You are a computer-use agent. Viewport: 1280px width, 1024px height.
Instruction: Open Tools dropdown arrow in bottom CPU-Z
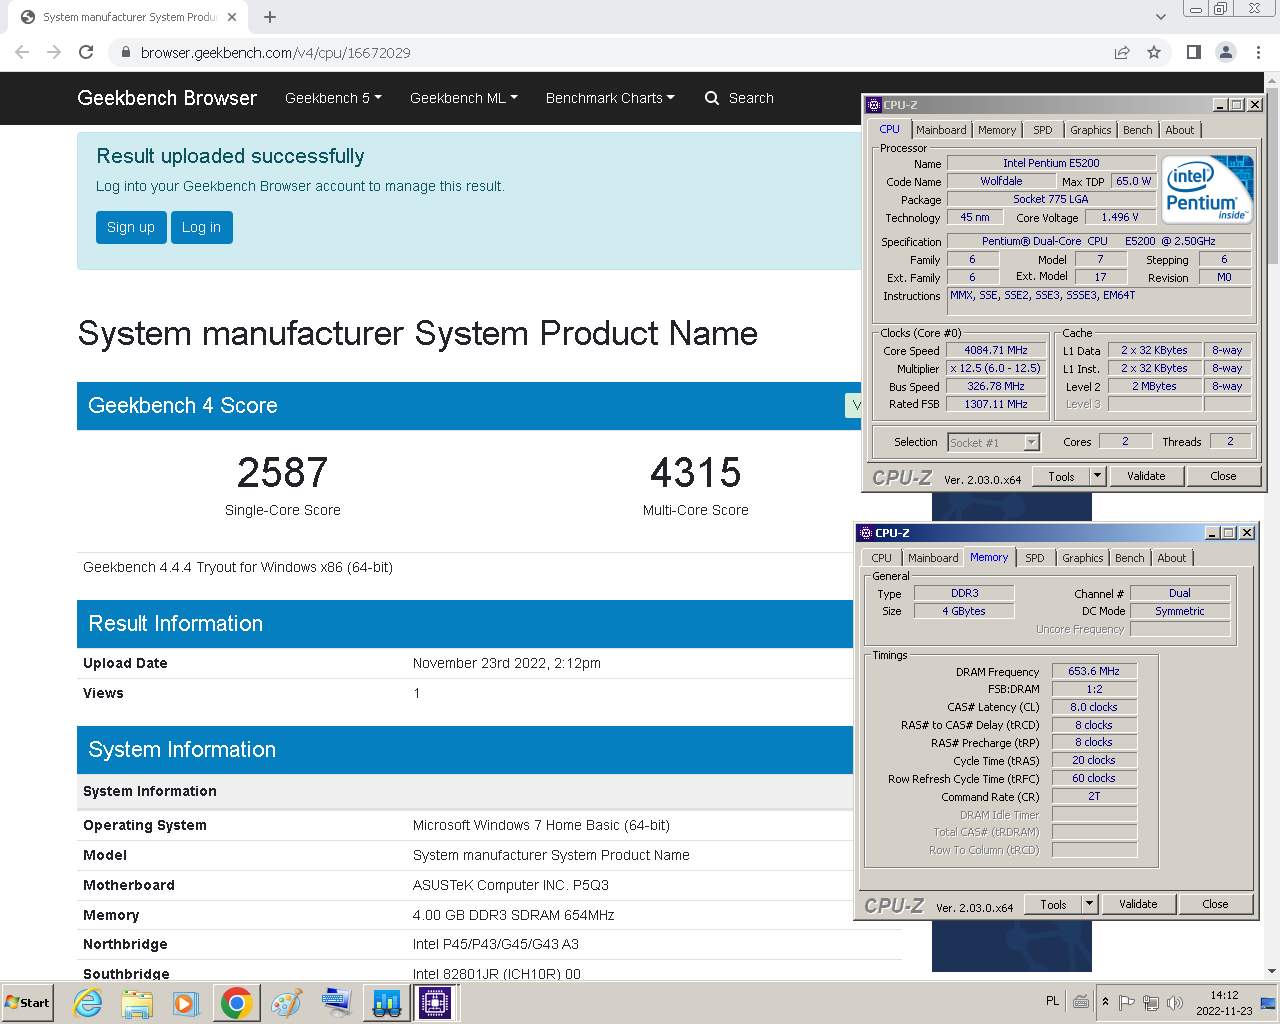pos(1090,904)
